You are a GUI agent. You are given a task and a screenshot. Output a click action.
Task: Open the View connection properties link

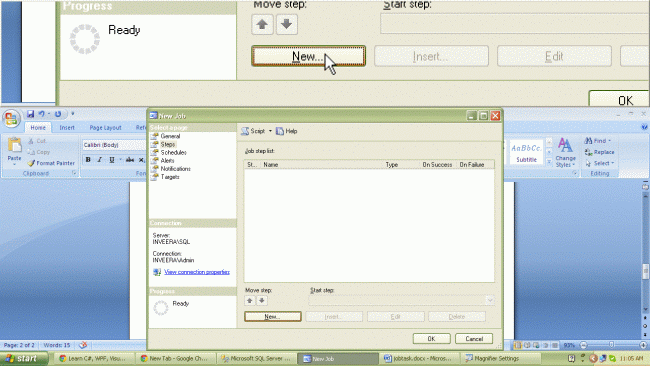197,272
